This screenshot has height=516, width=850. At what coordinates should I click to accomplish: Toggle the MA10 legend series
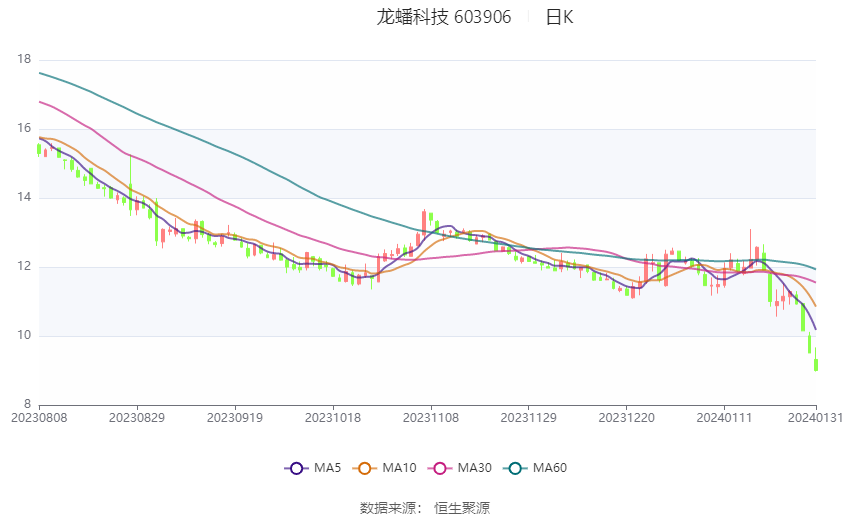(x=384, y=468)
